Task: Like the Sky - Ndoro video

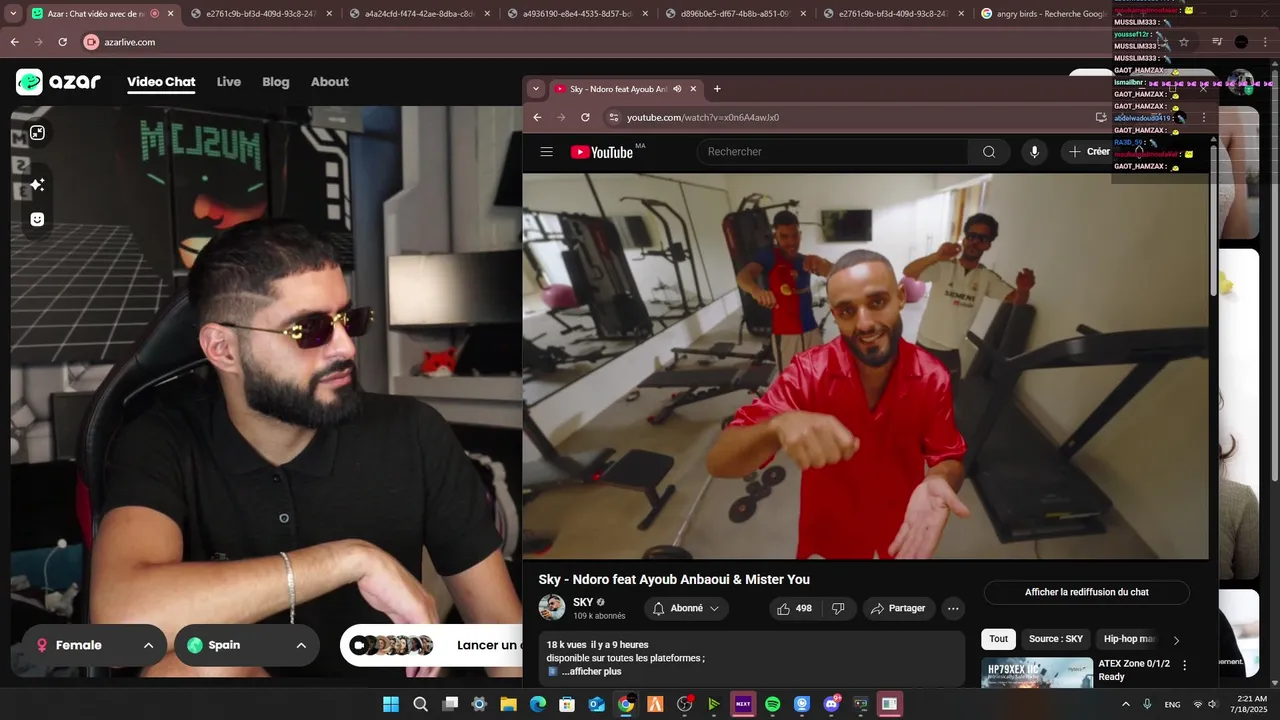Action: (x=795, y=608)
